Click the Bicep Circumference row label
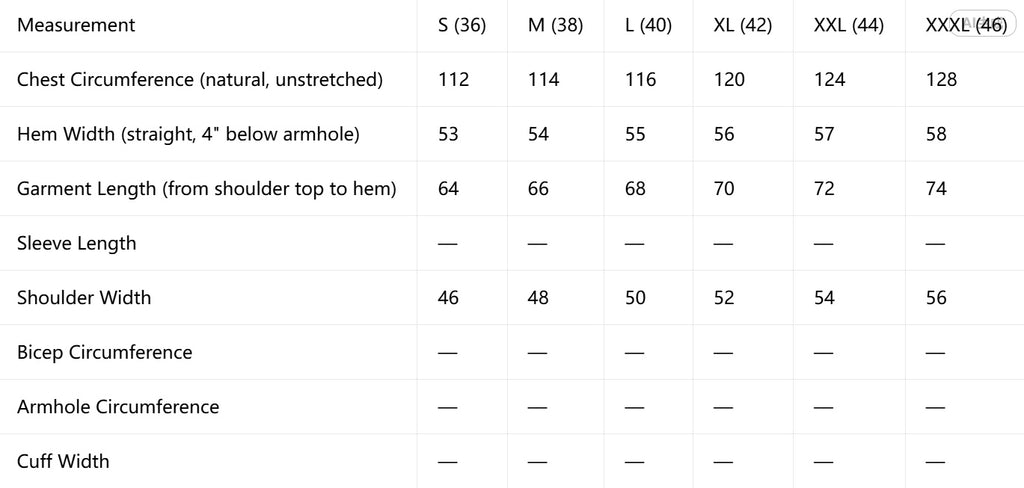The width and height of the screenshot is (1024, 488). coord(104,352)
